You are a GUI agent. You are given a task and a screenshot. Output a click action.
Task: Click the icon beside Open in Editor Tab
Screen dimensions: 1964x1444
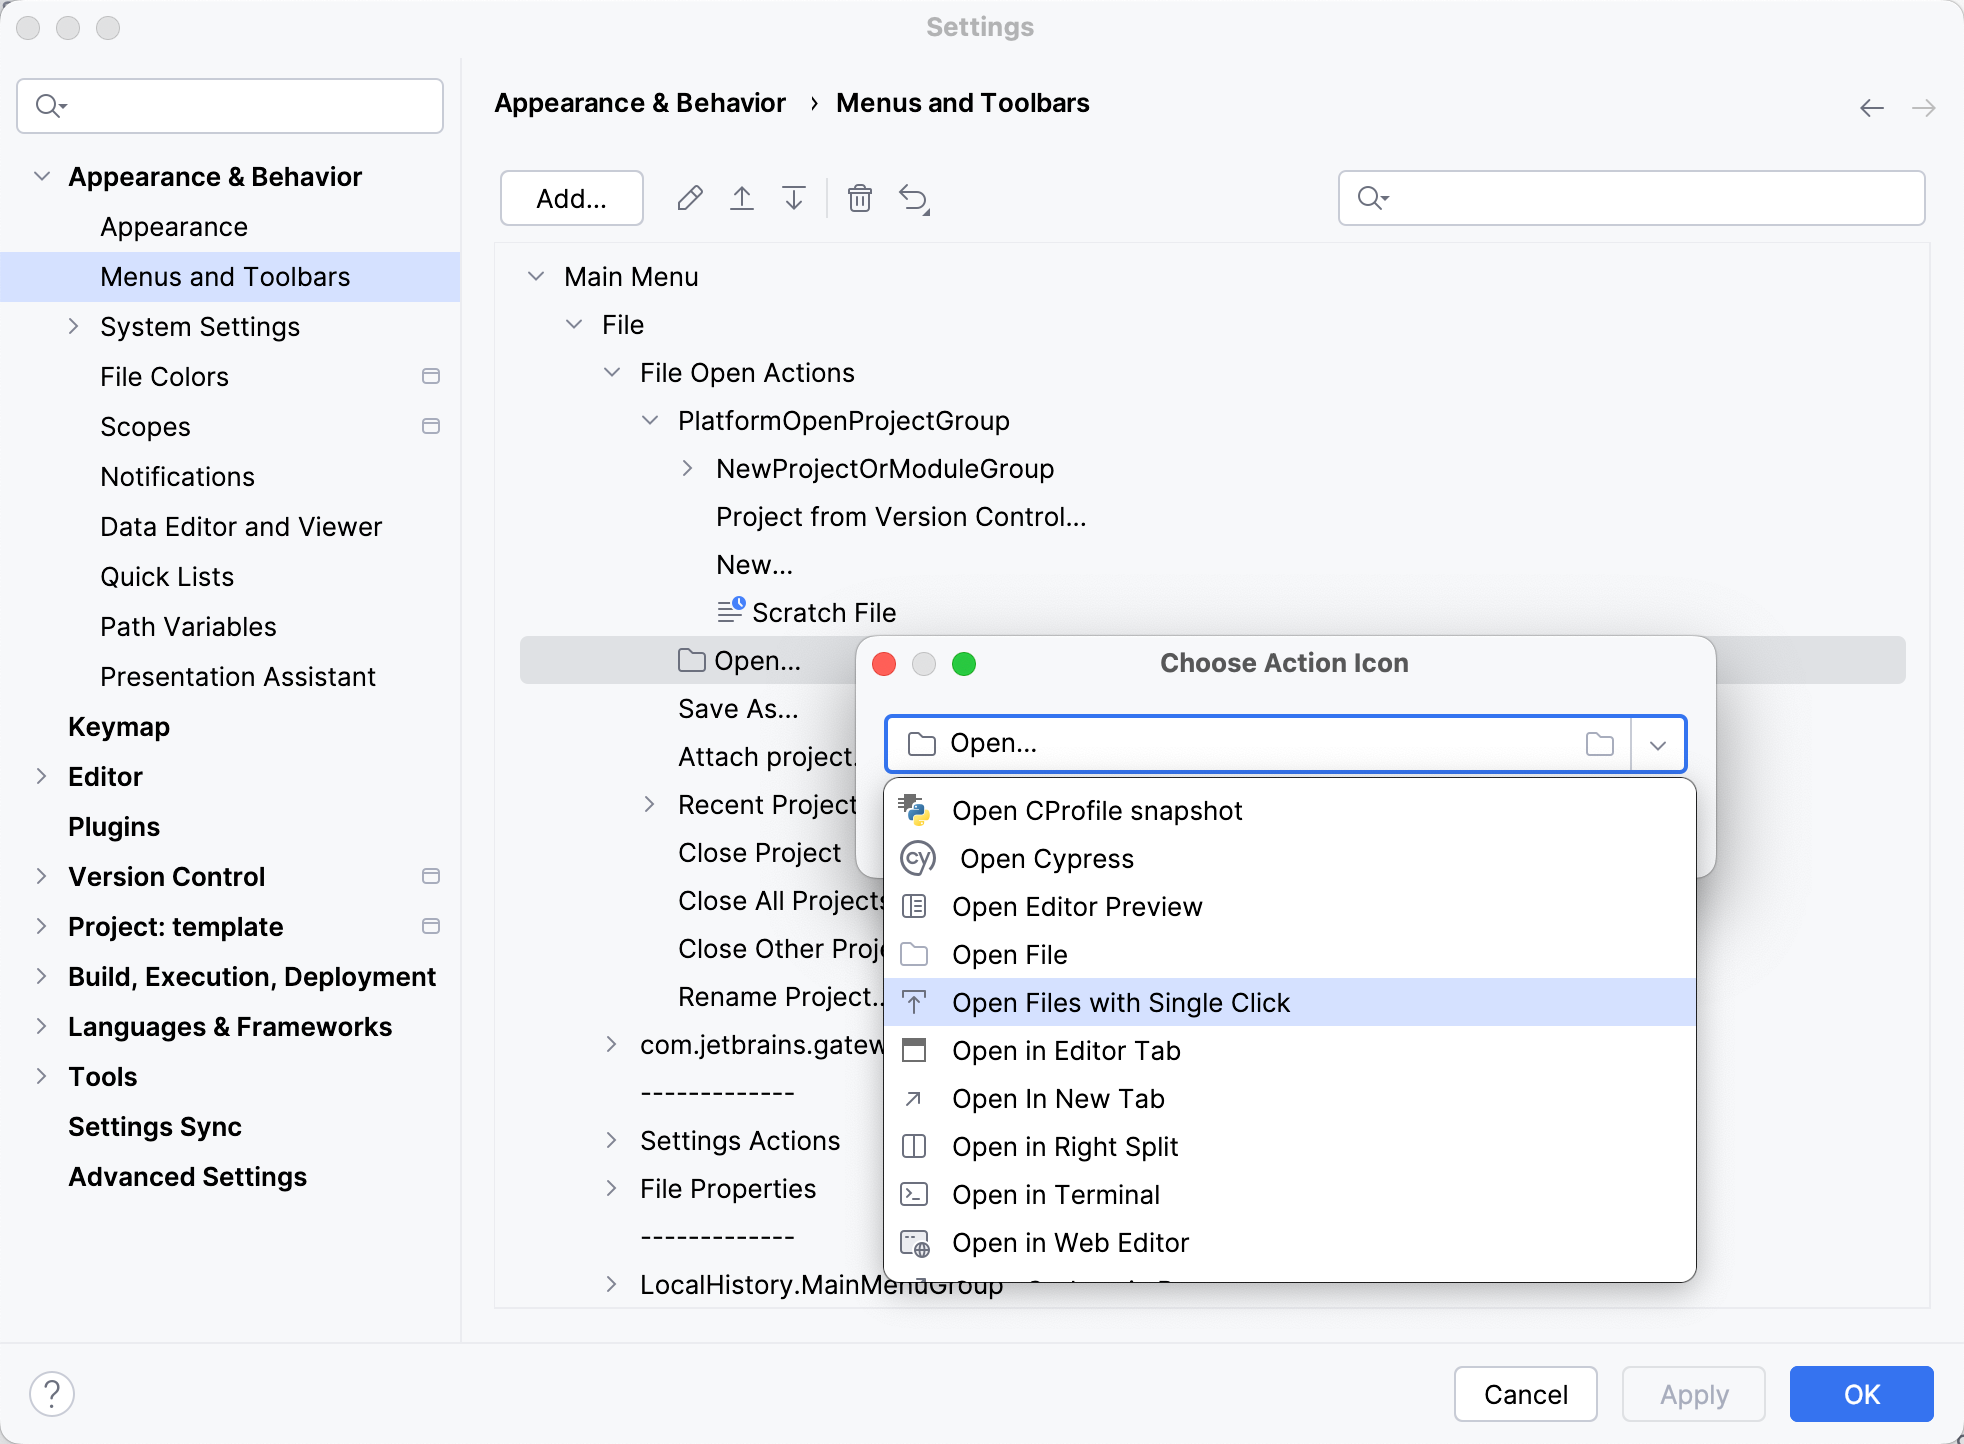[914, 1050]
